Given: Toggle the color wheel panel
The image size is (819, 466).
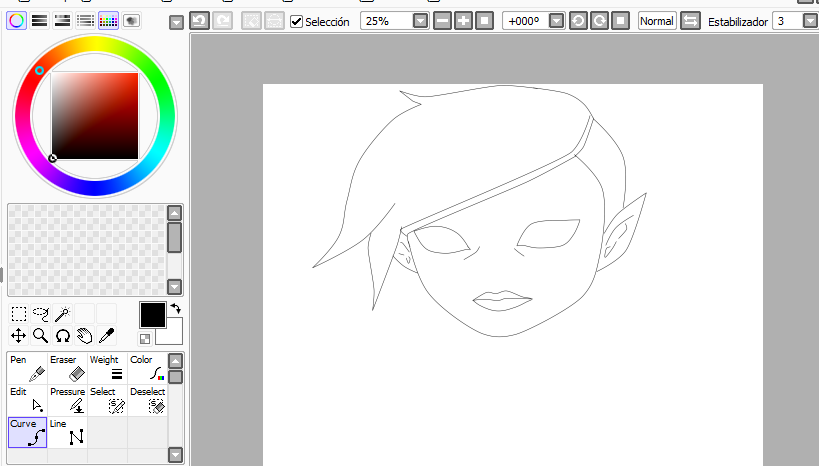Looking at the screenshot, I should click(17, 21).
